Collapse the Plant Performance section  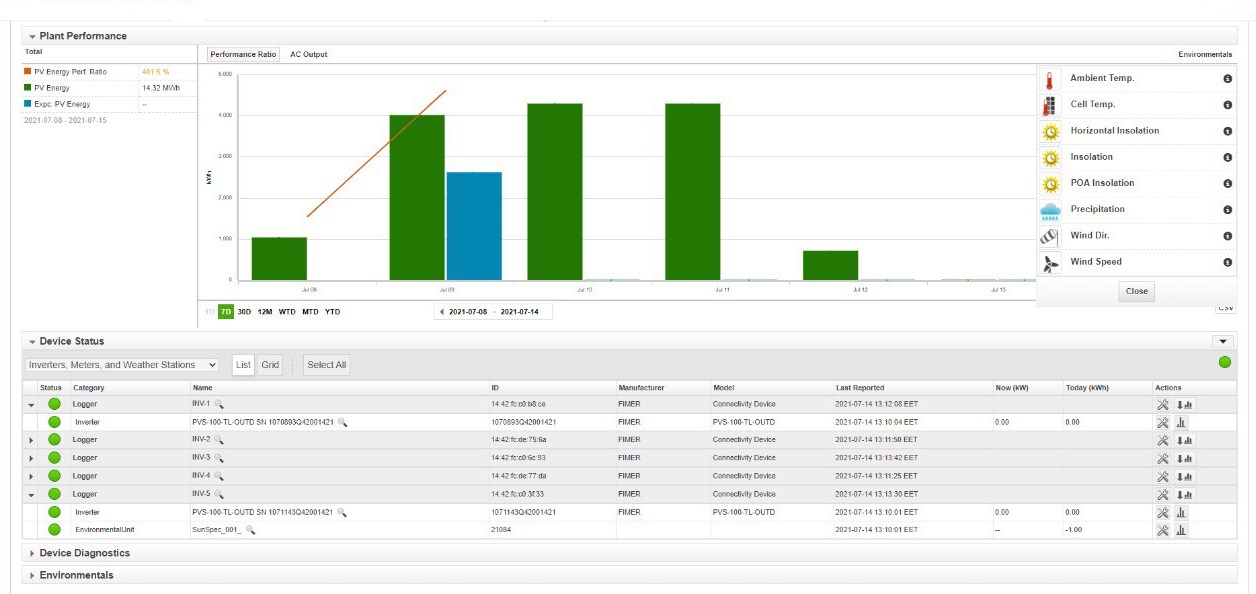coord(32,36)
